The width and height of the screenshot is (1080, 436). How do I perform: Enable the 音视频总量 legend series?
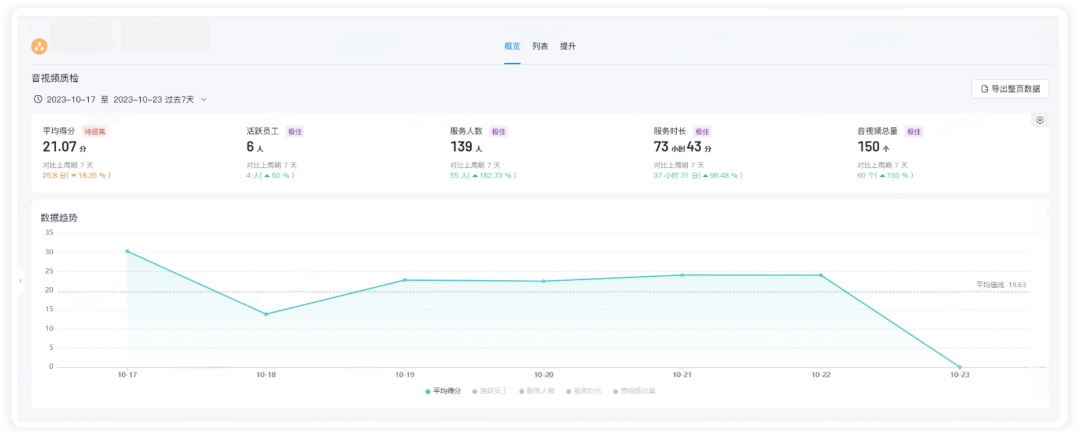coord(634,391)
